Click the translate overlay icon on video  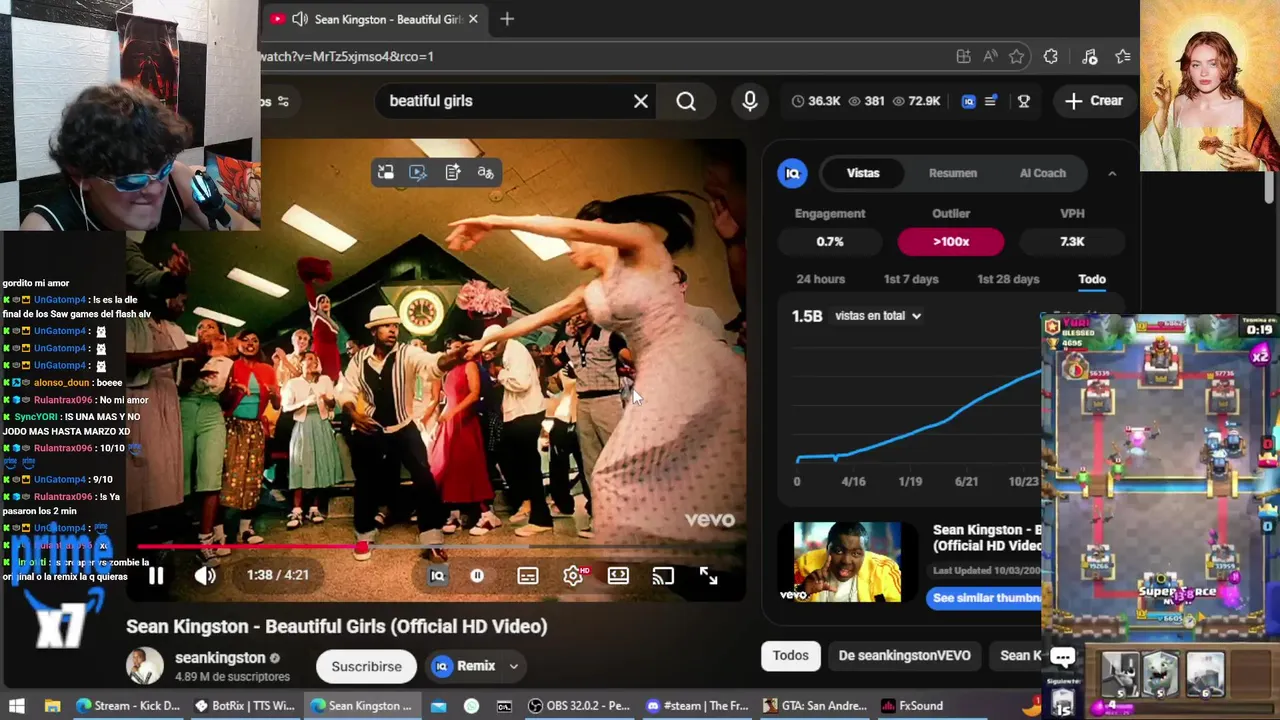[485, 173]
